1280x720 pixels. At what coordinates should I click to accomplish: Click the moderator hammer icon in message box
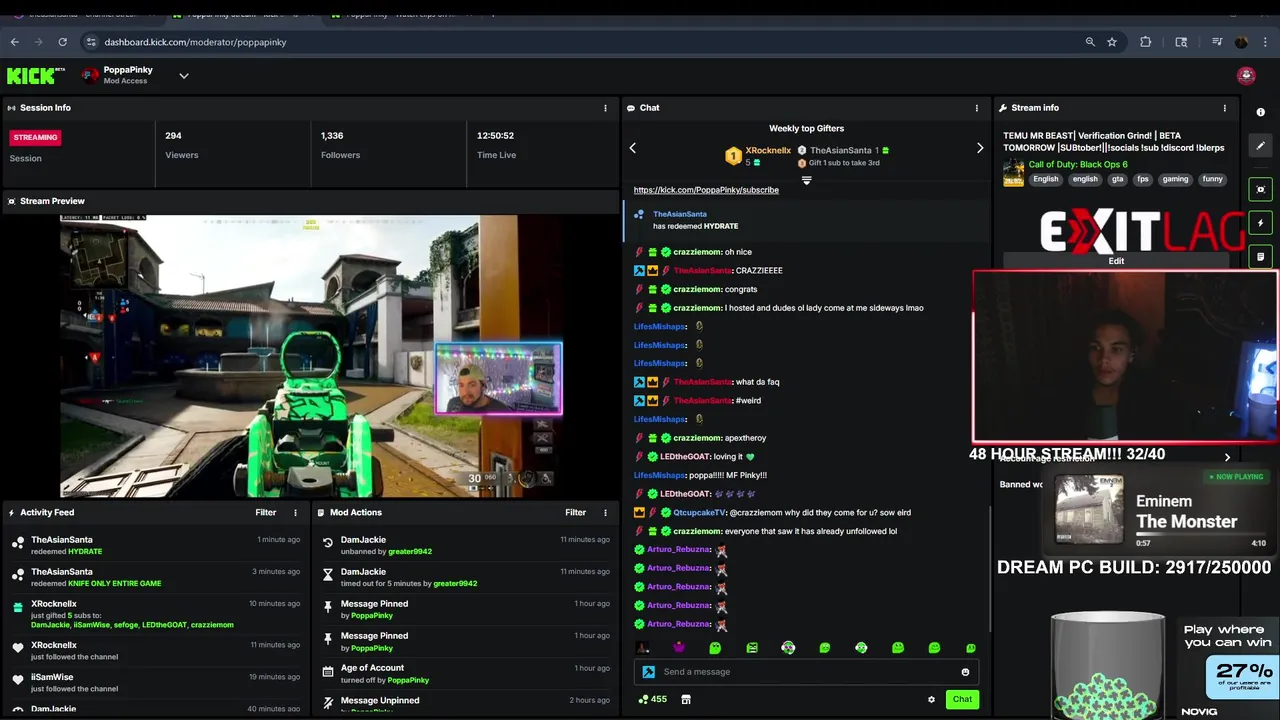click(648, 672)
